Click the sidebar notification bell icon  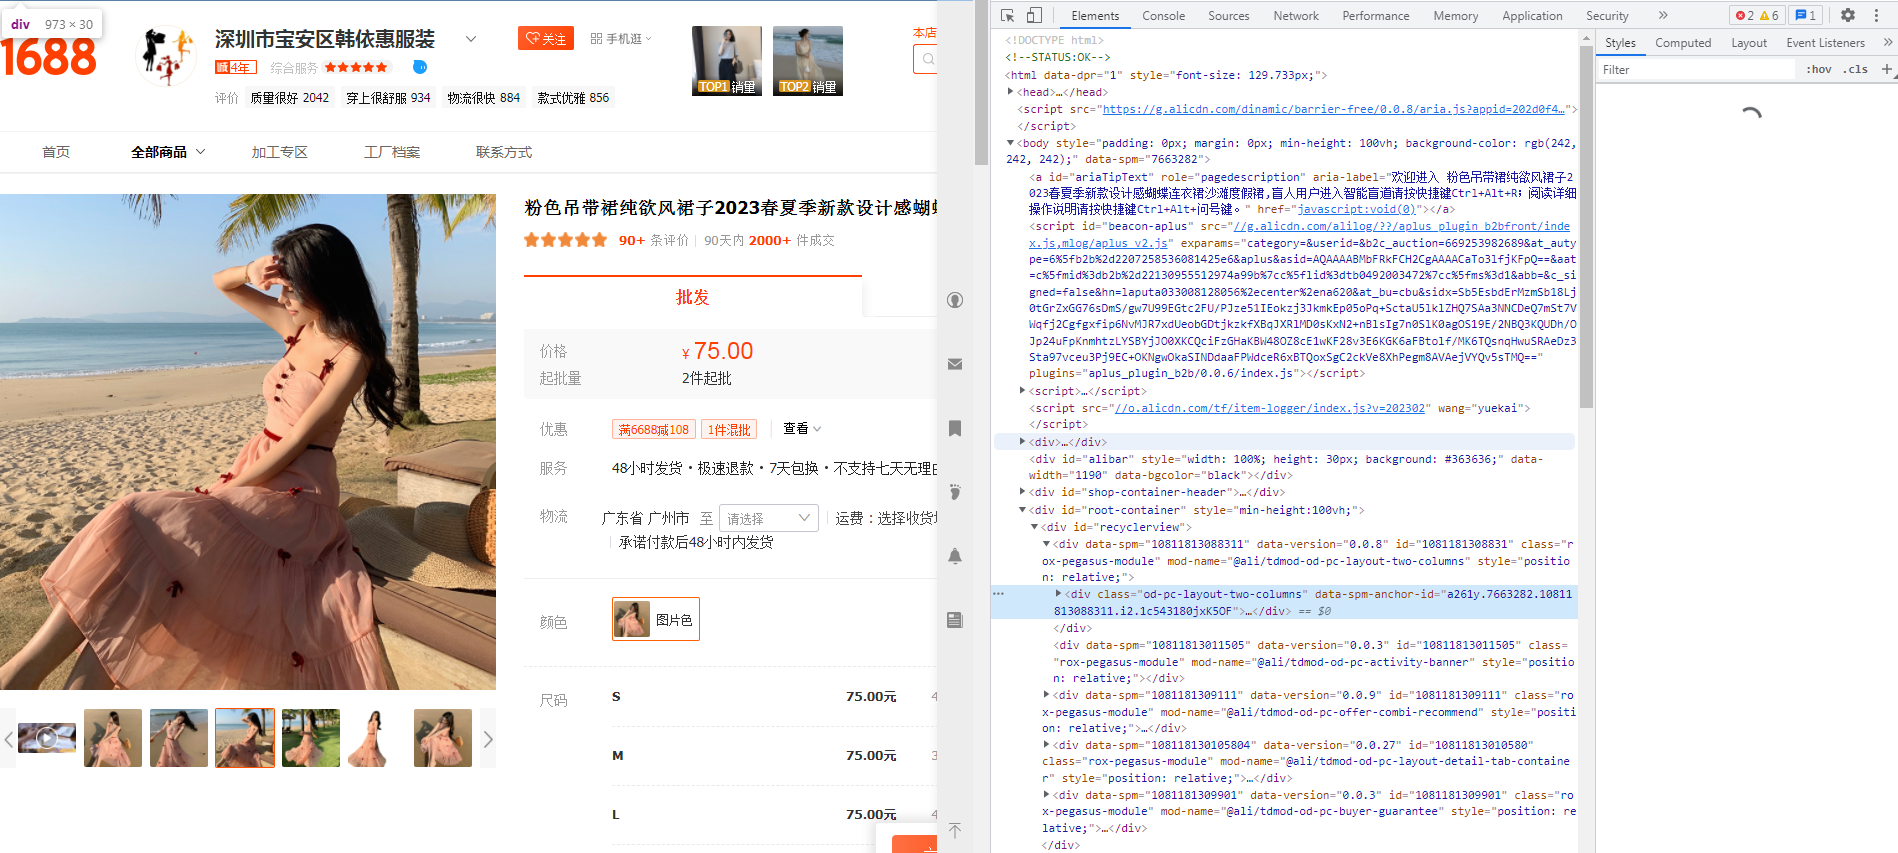pyautogui.click(x=955, y=556)
